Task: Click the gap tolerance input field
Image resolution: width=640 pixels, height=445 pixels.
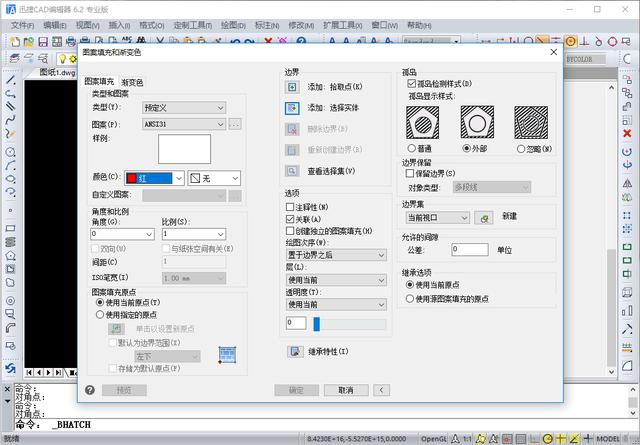Action: (470, 249)
